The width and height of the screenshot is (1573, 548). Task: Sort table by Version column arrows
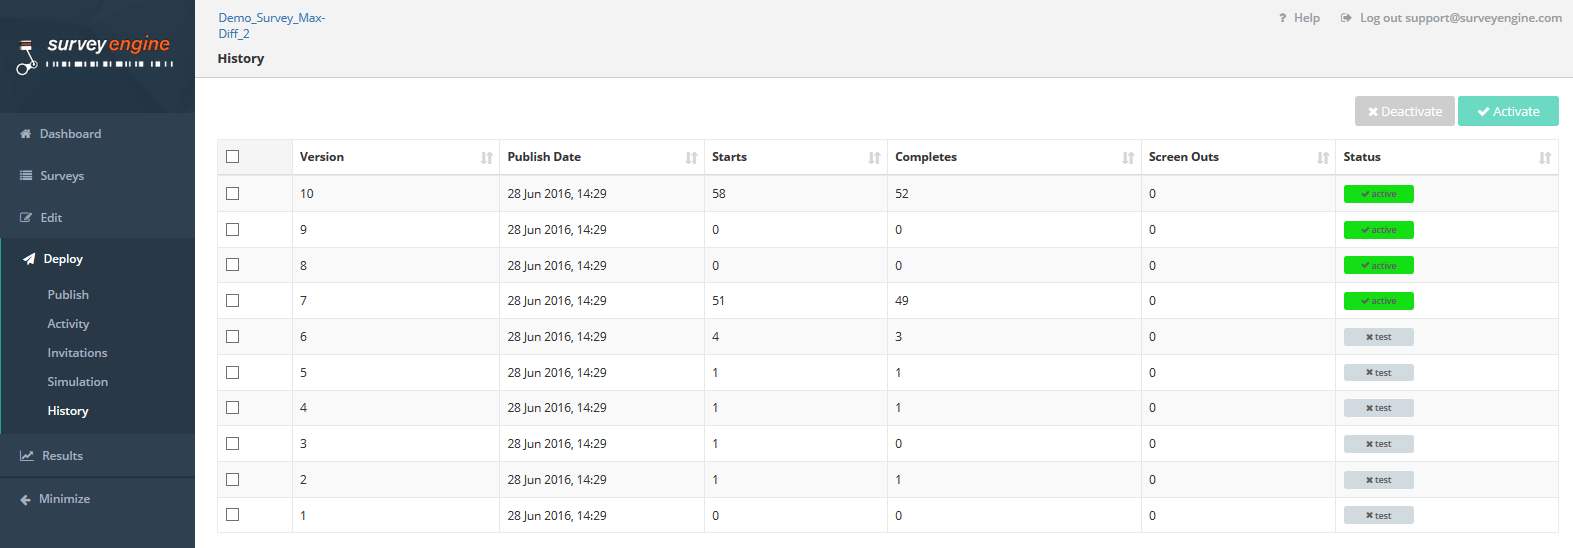click(486, 158)
